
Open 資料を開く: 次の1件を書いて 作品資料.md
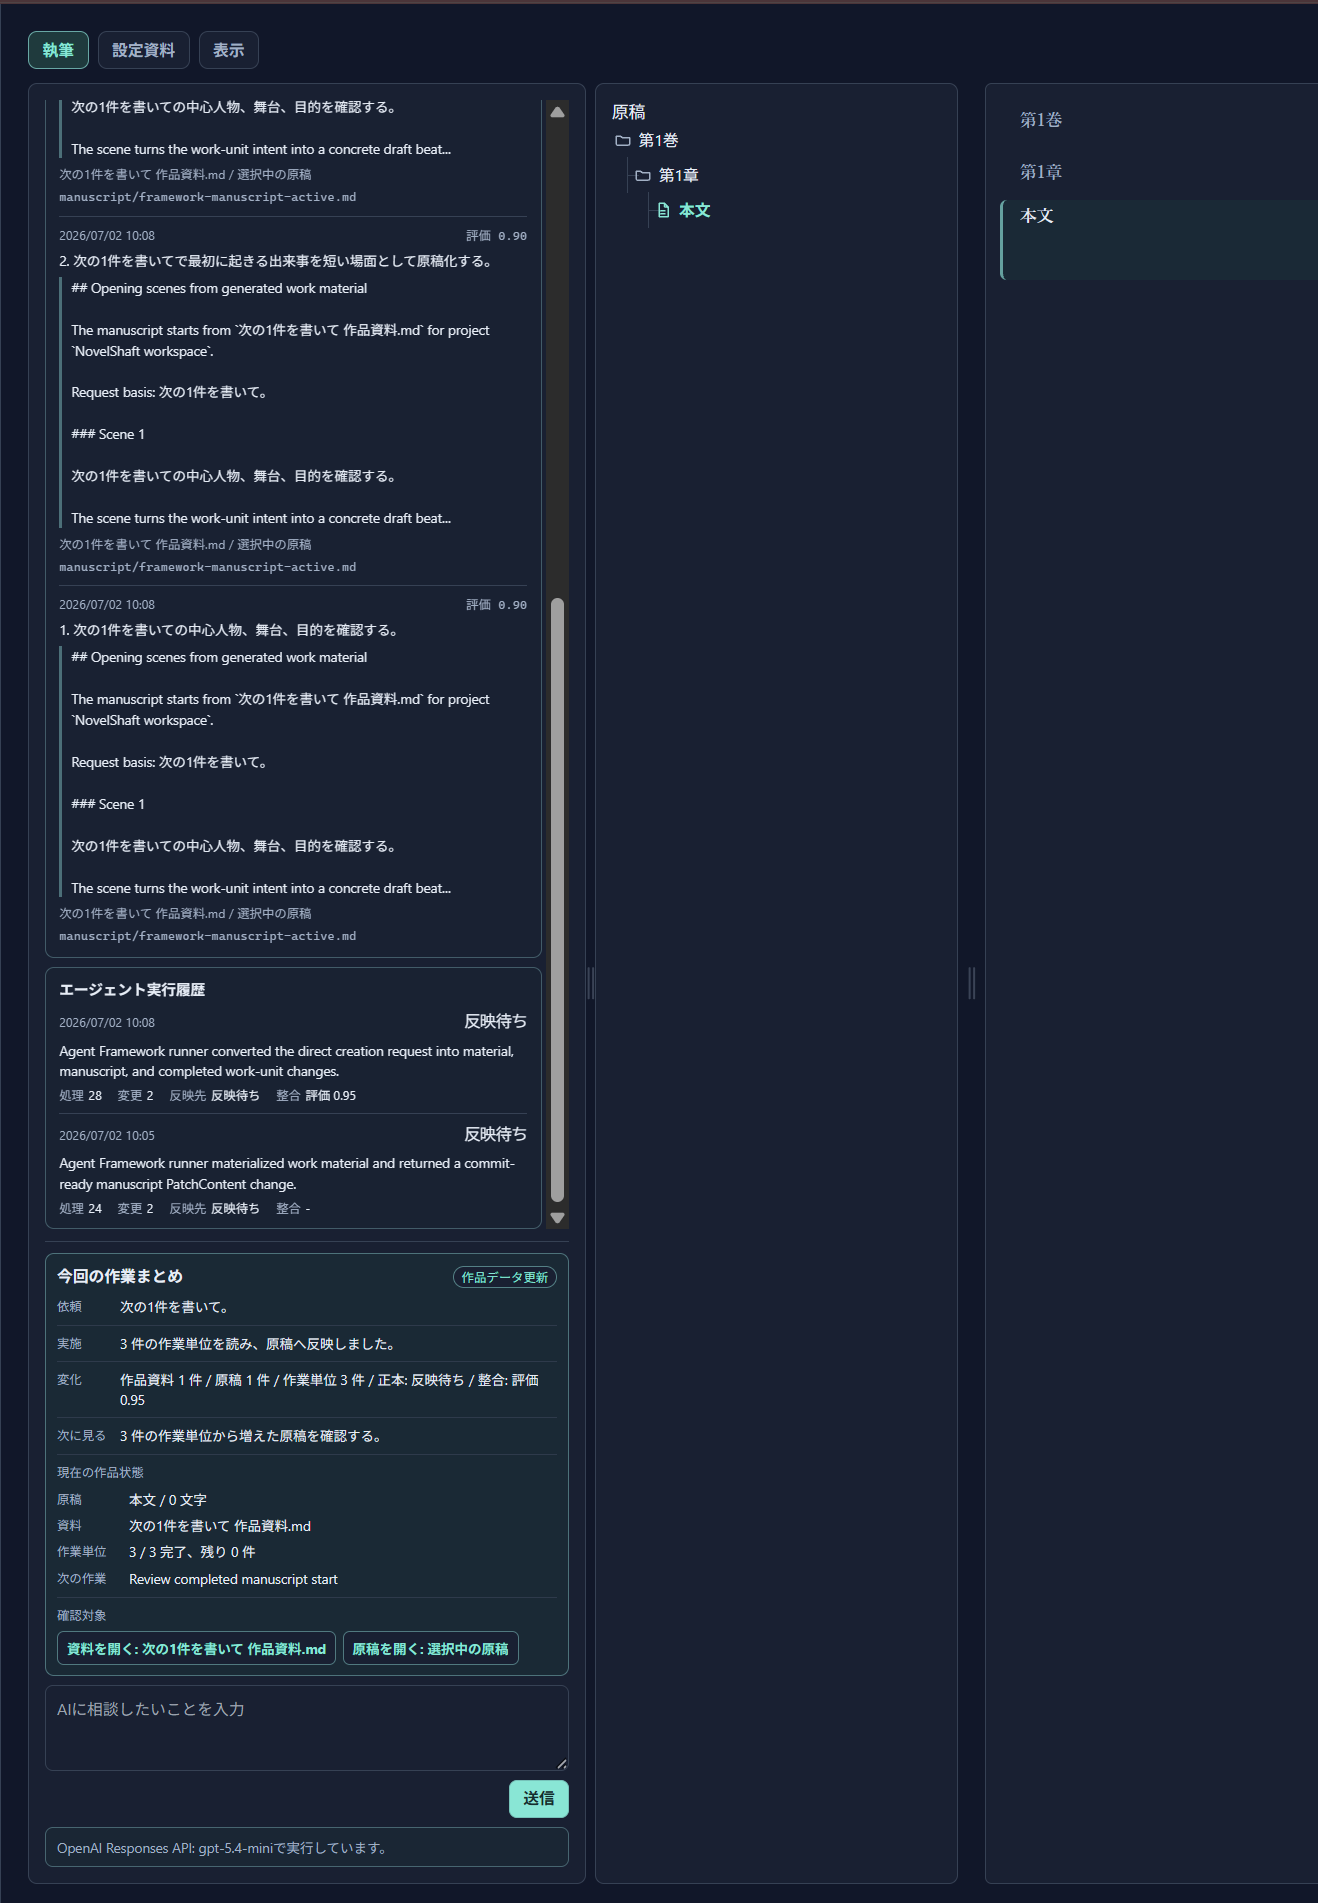pyautogui.click(x=196, y=1649)
